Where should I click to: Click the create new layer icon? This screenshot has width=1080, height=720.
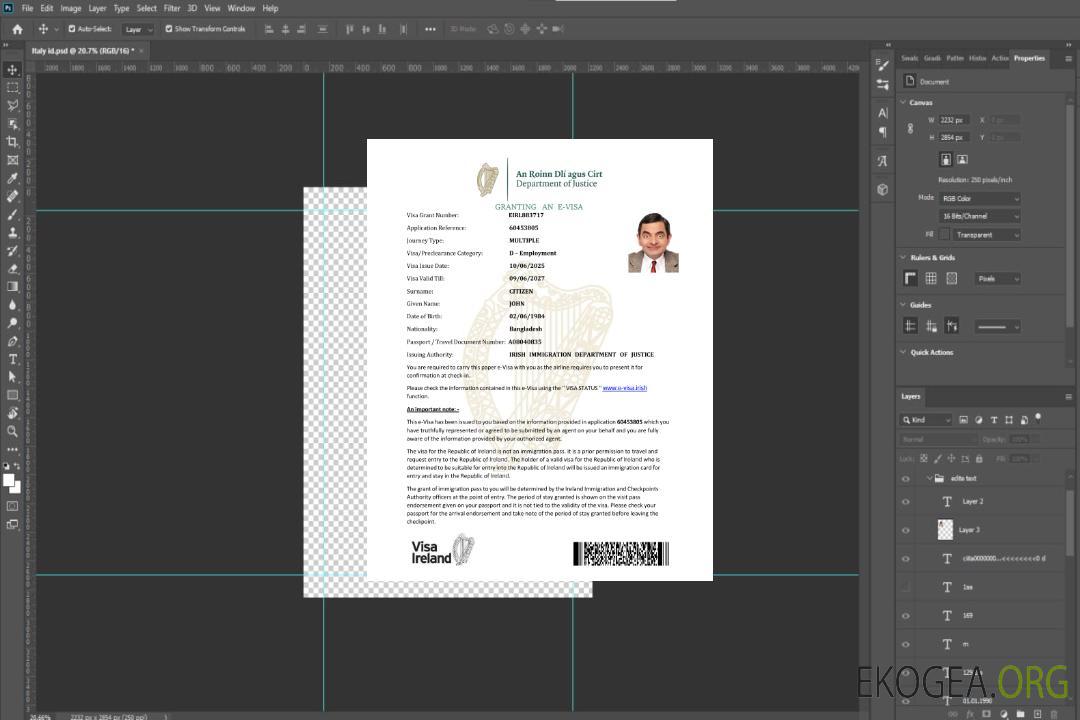coord(1037,714)
